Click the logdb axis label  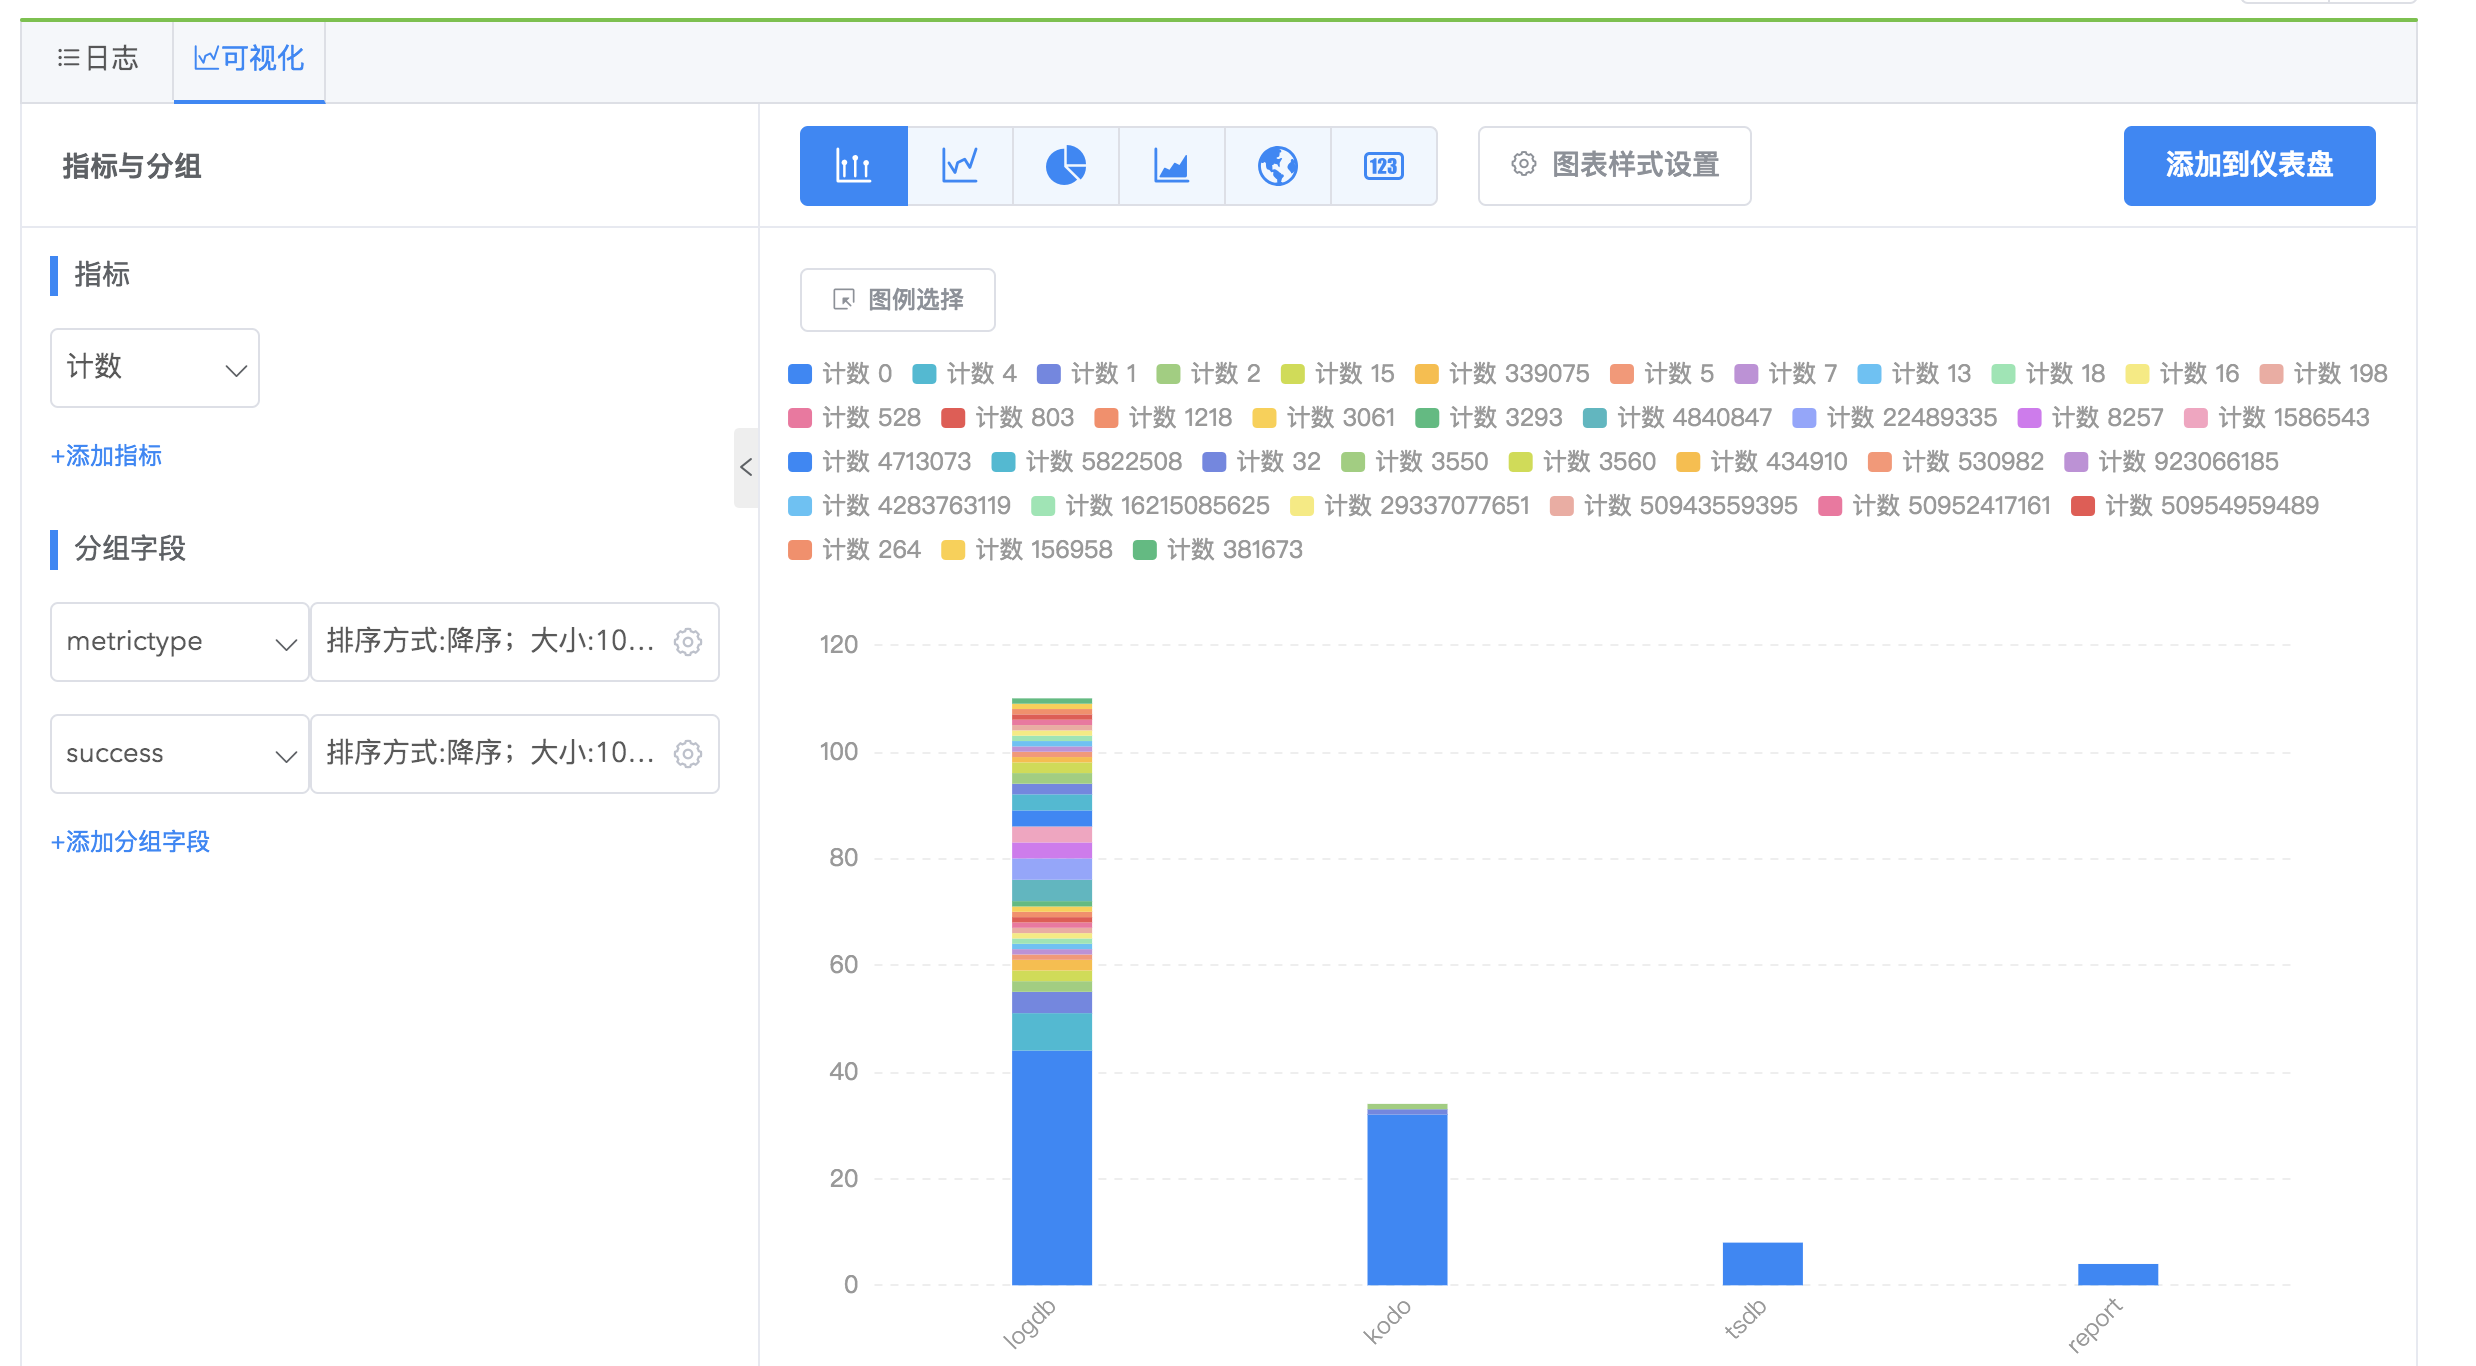click(1030, 1322)
